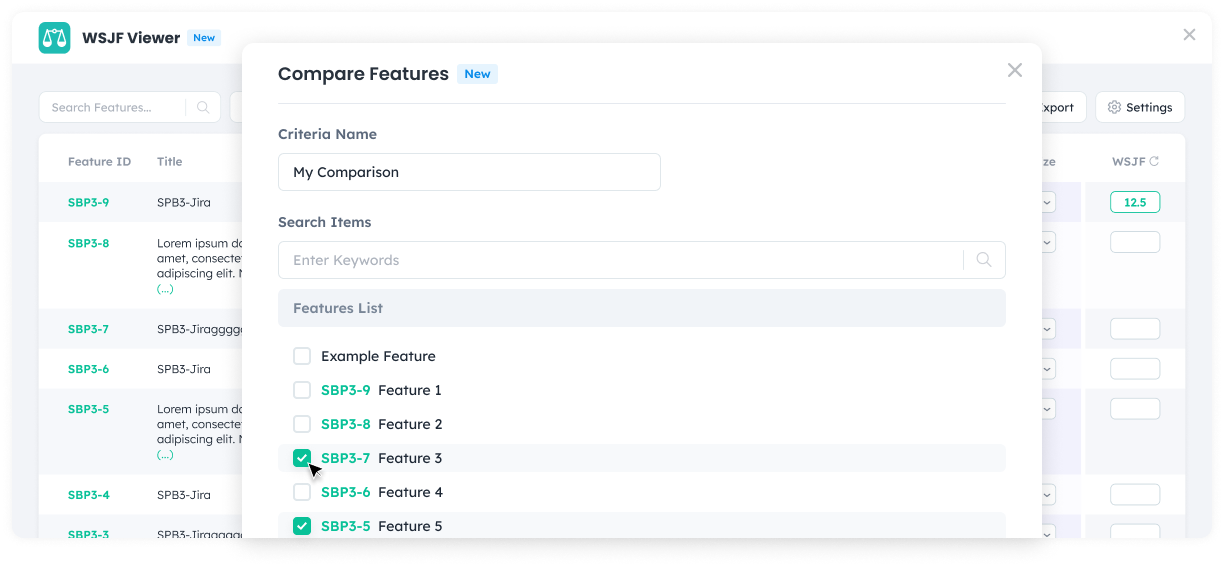1224x567 pixels.
Task: Click the WSJF value box showing 12.5
Action: click(1135, 202)
